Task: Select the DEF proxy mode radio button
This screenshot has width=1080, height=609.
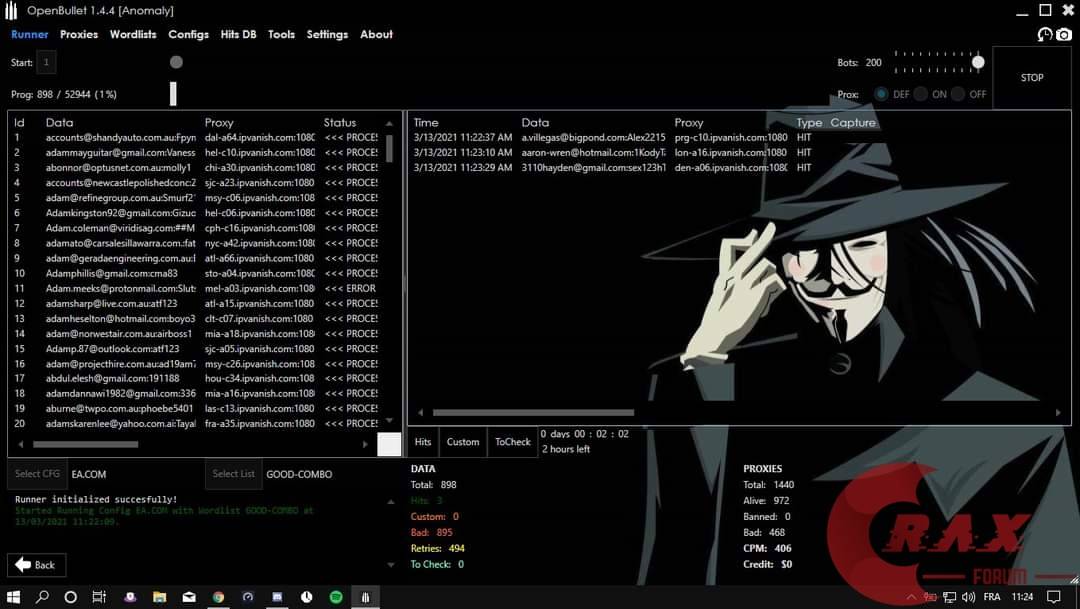Action: [881, 94]
